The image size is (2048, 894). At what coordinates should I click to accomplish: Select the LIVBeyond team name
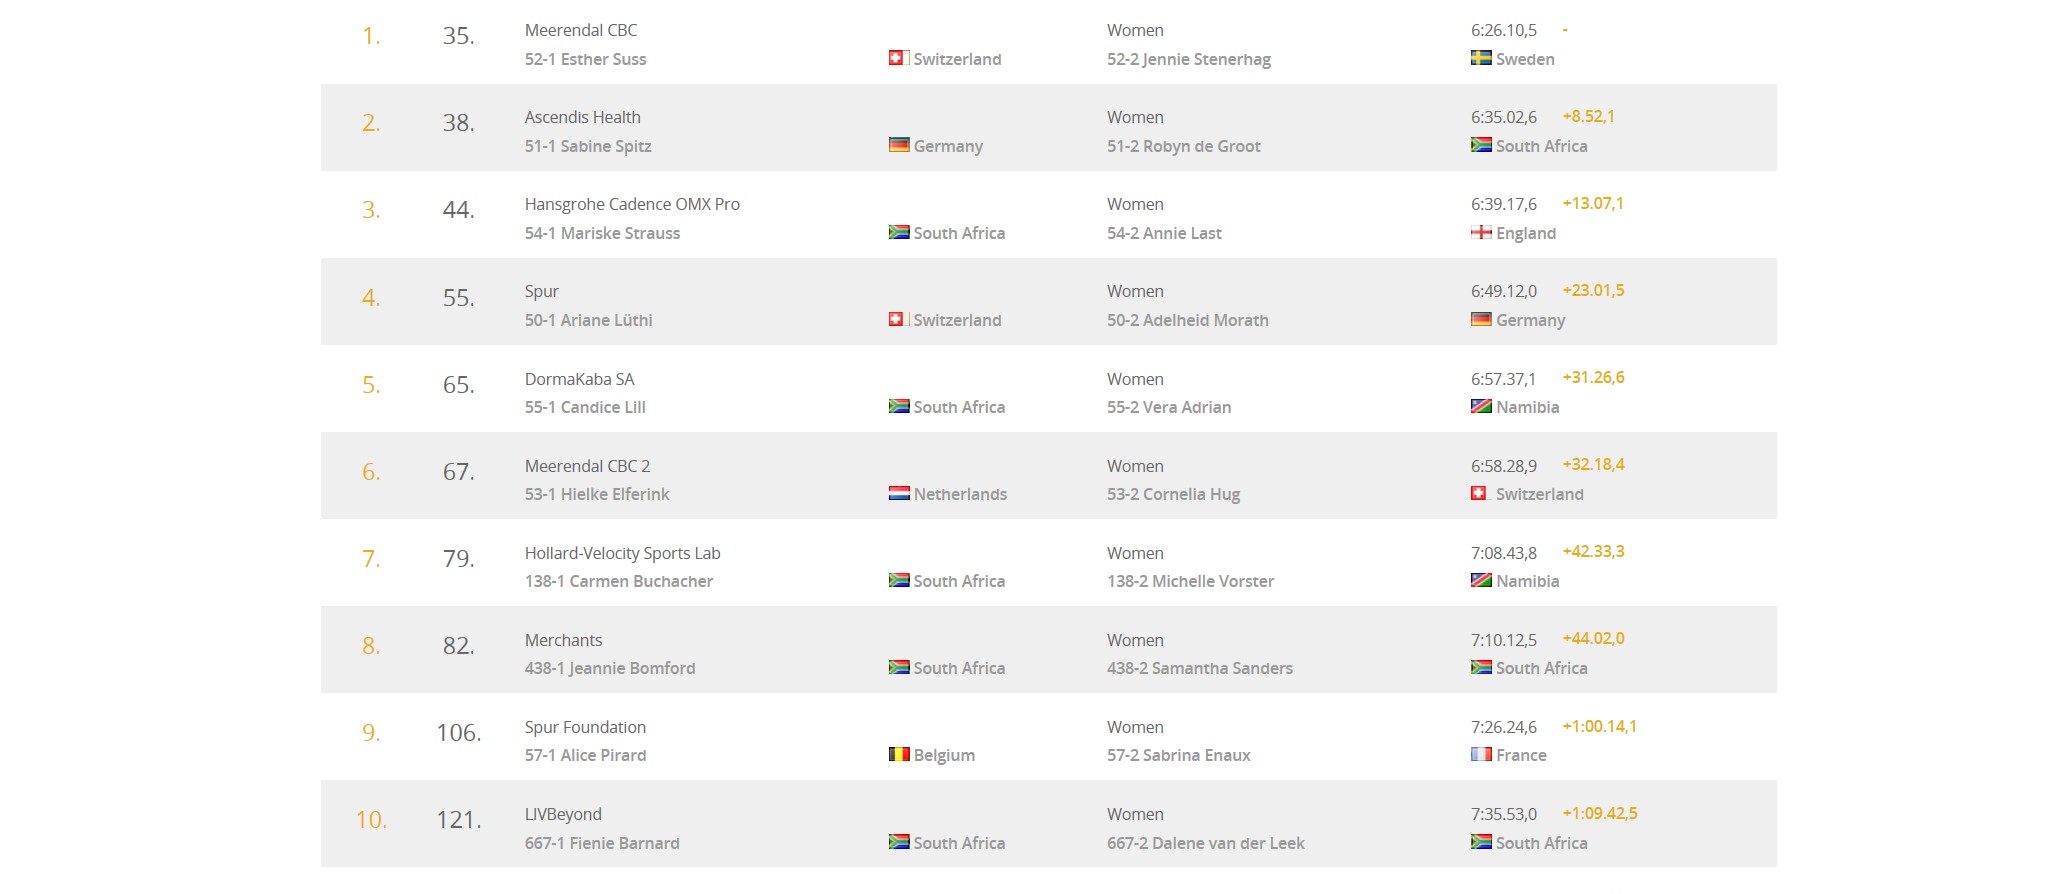(563, 814)
